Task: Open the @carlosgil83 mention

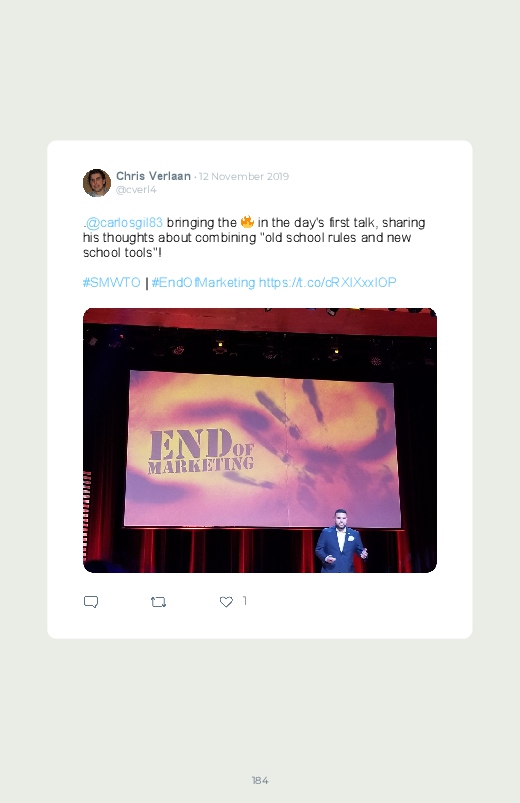Action: 124,223
